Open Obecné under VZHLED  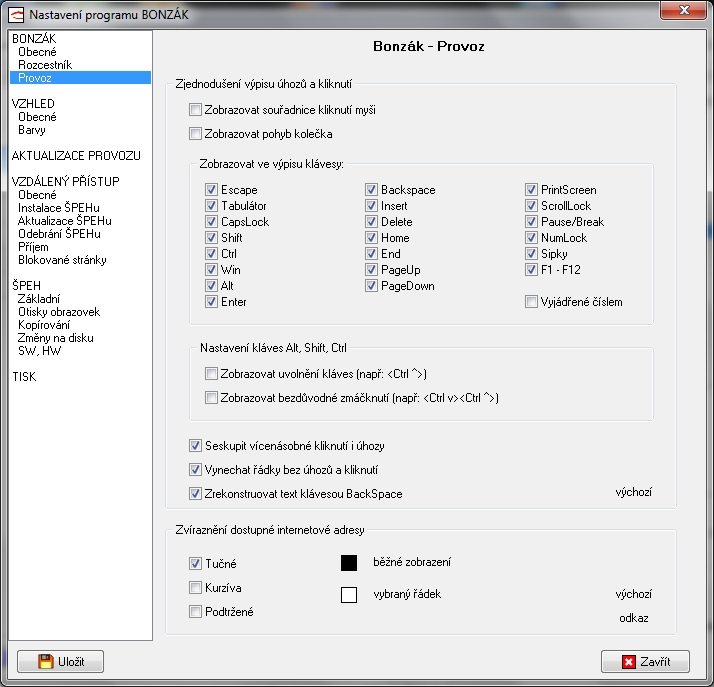pyautogui.click(x=37, y=117)
